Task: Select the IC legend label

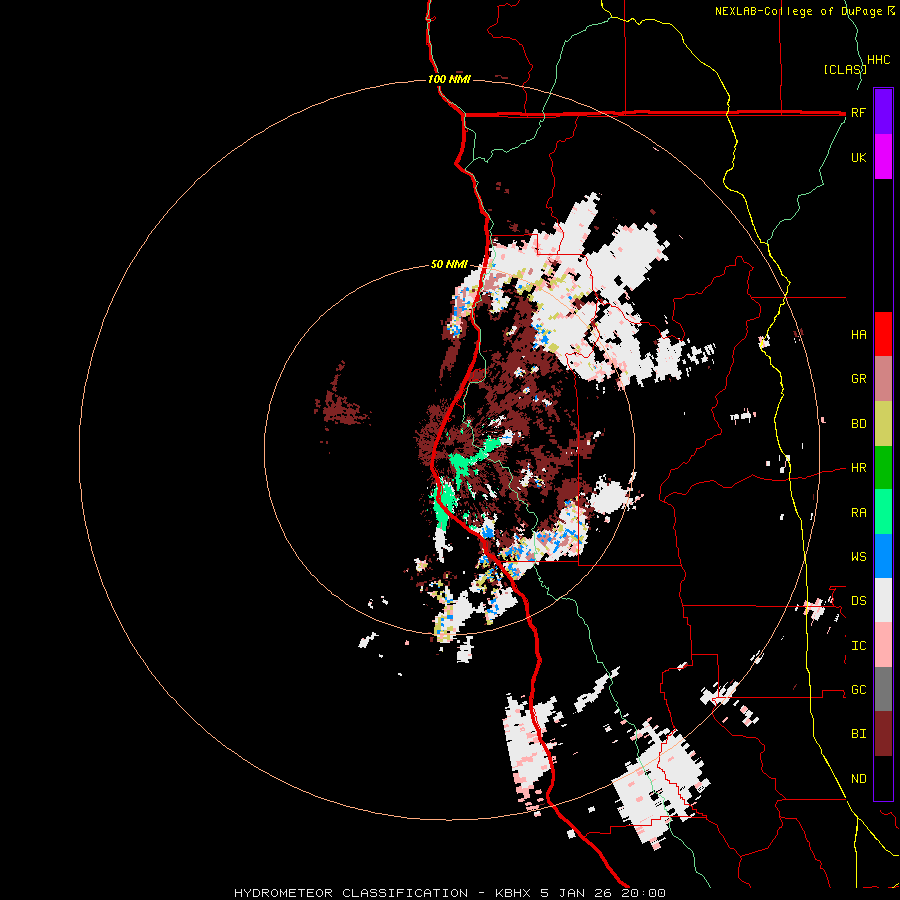Action: 859,646
